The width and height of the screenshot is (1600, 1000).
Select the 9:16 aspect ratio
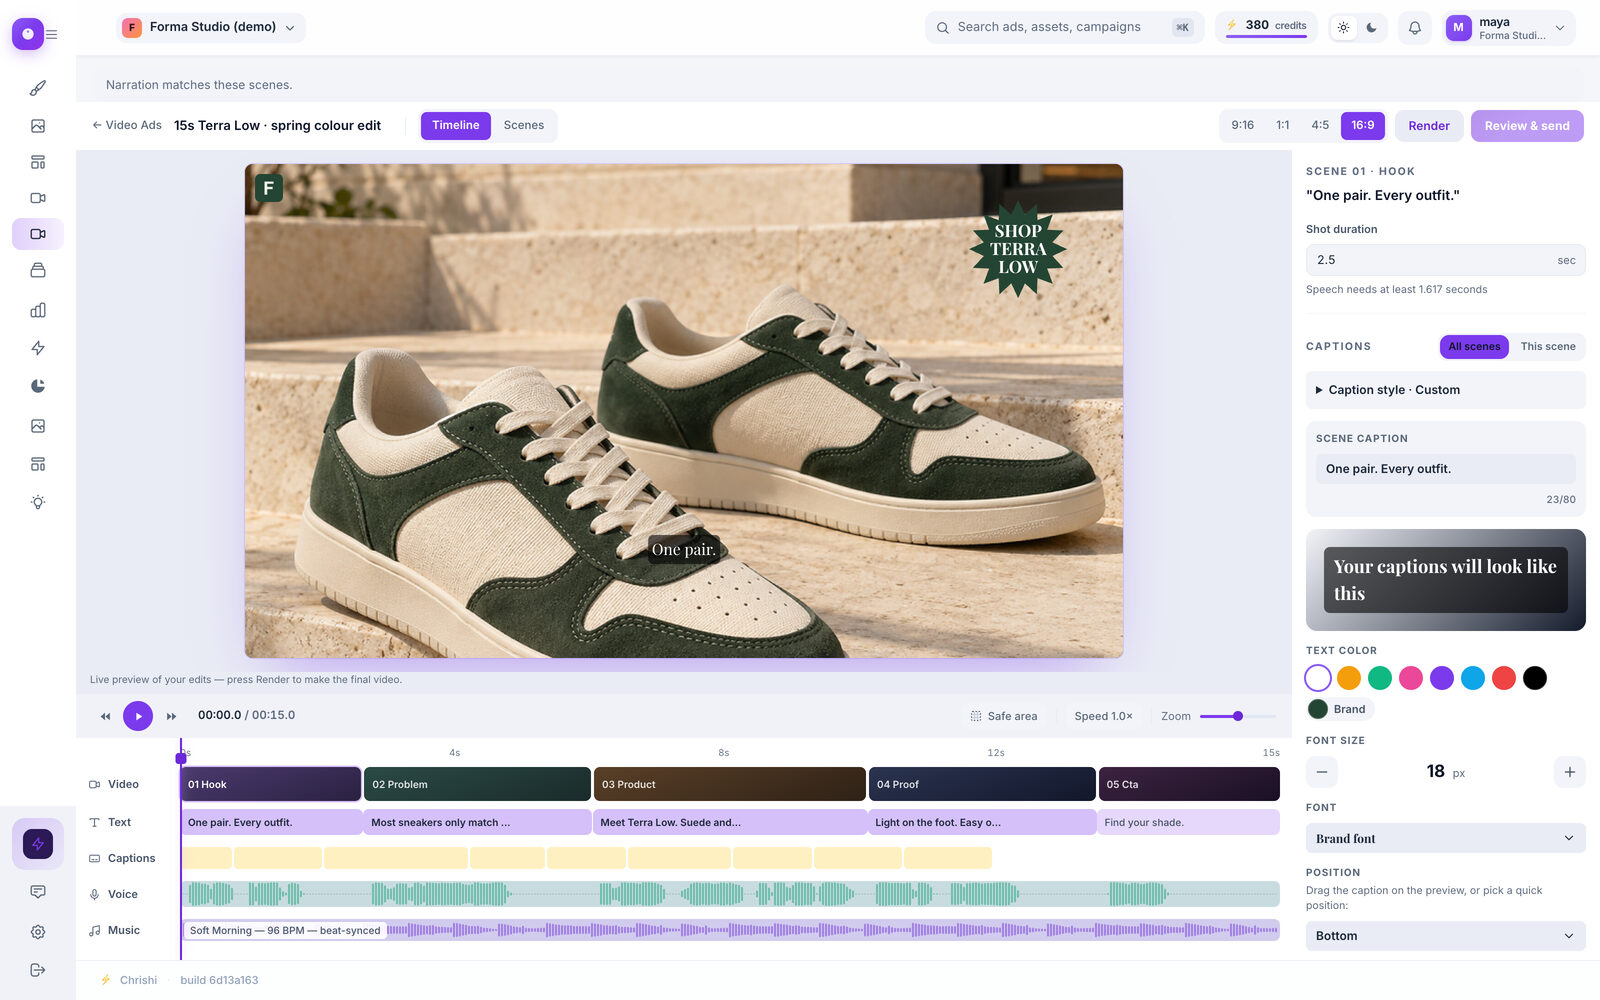1243,126
